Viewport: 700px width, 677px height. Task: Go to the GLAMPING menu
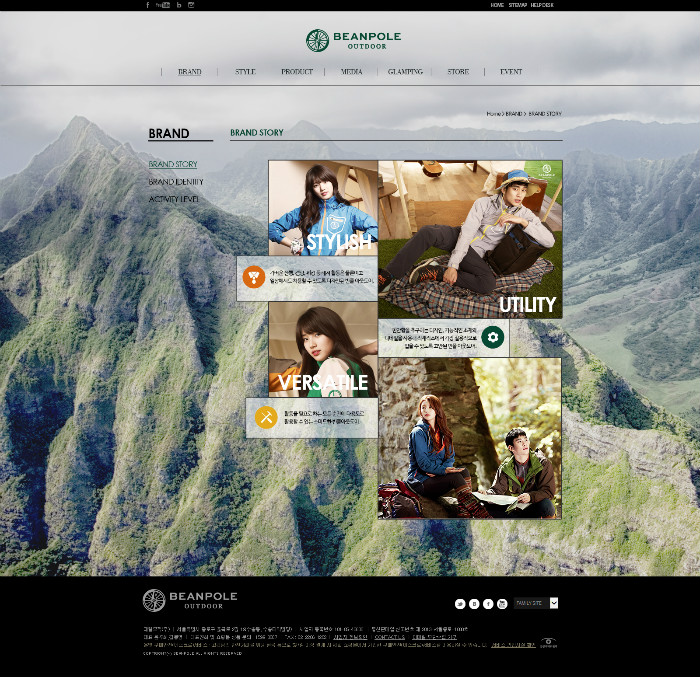point(405,72)
